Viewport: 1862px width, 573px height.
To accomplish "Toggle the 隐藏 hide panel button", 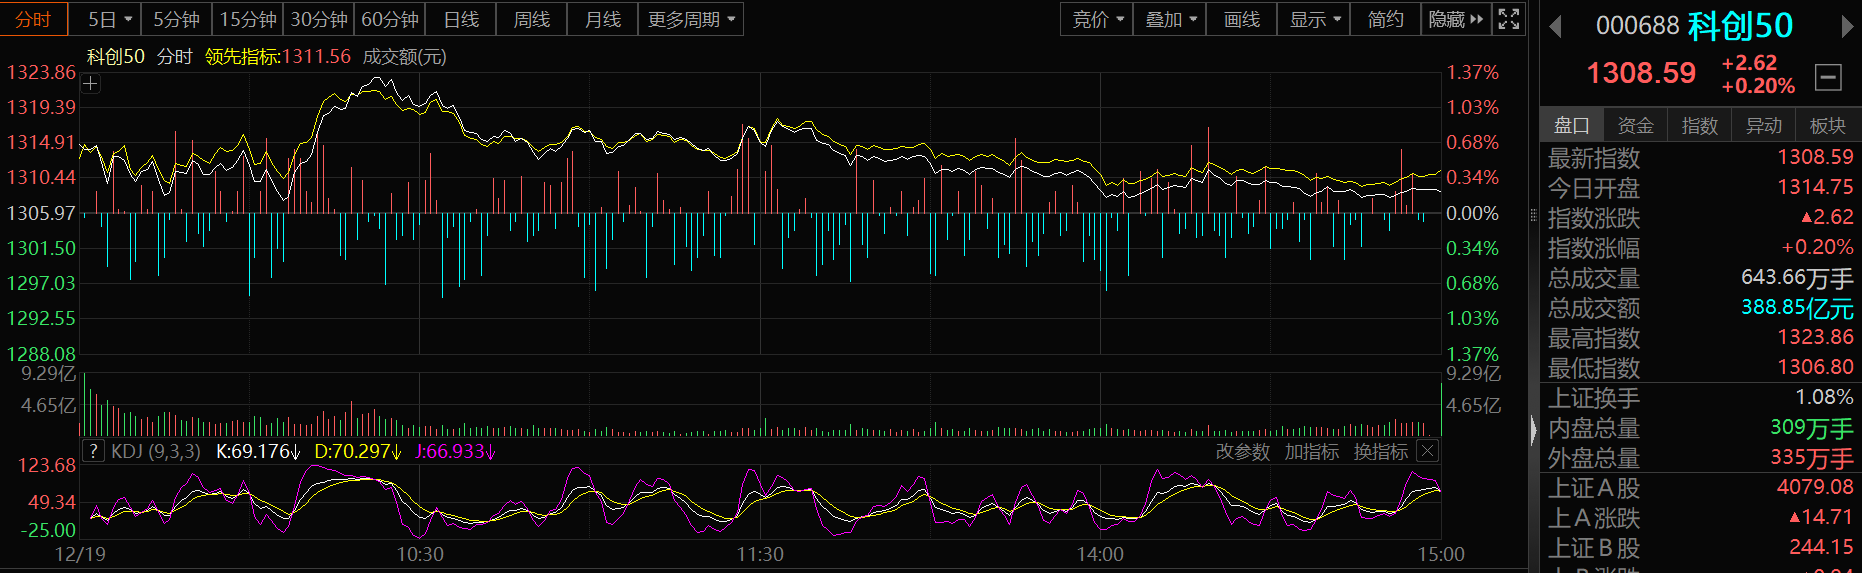I will [1455, 19].
